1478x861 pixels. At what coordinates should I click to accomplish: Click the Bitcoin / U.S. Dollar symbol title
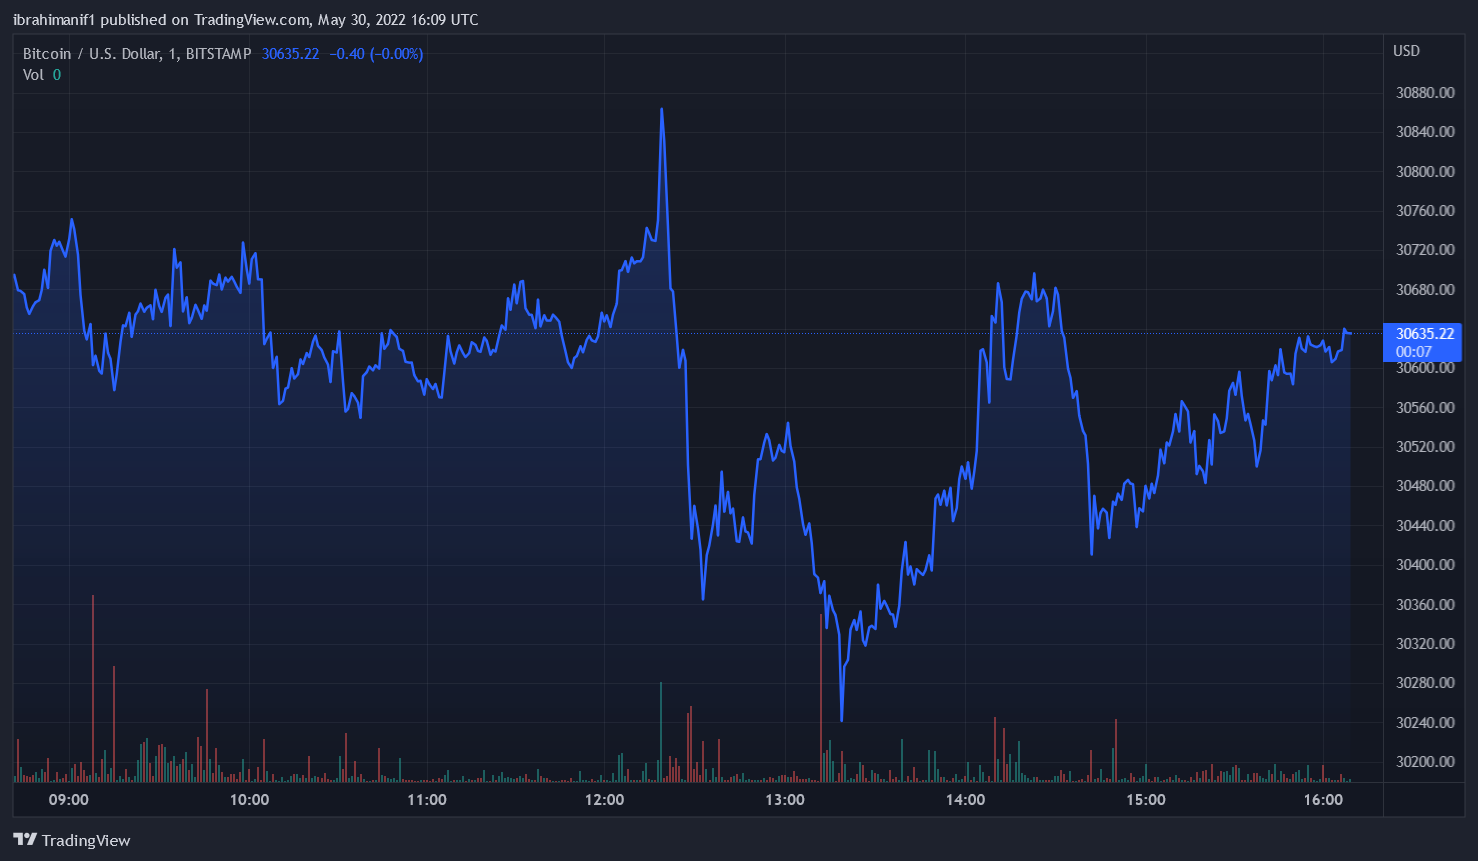click(136, 54)
